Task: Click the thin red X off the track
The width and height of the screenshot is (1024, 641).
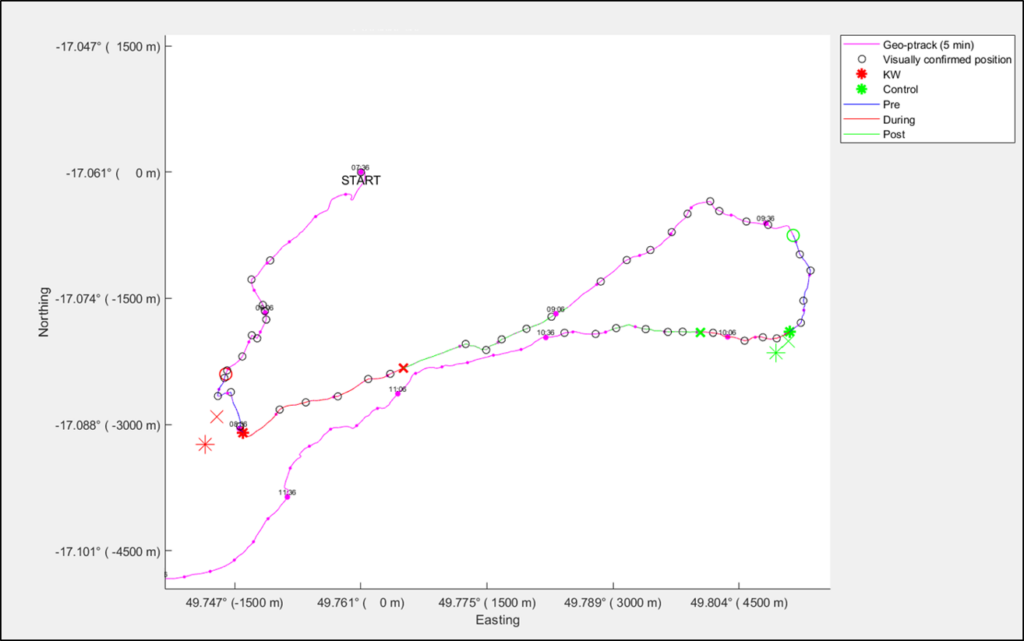Action: tap(217, 416)
